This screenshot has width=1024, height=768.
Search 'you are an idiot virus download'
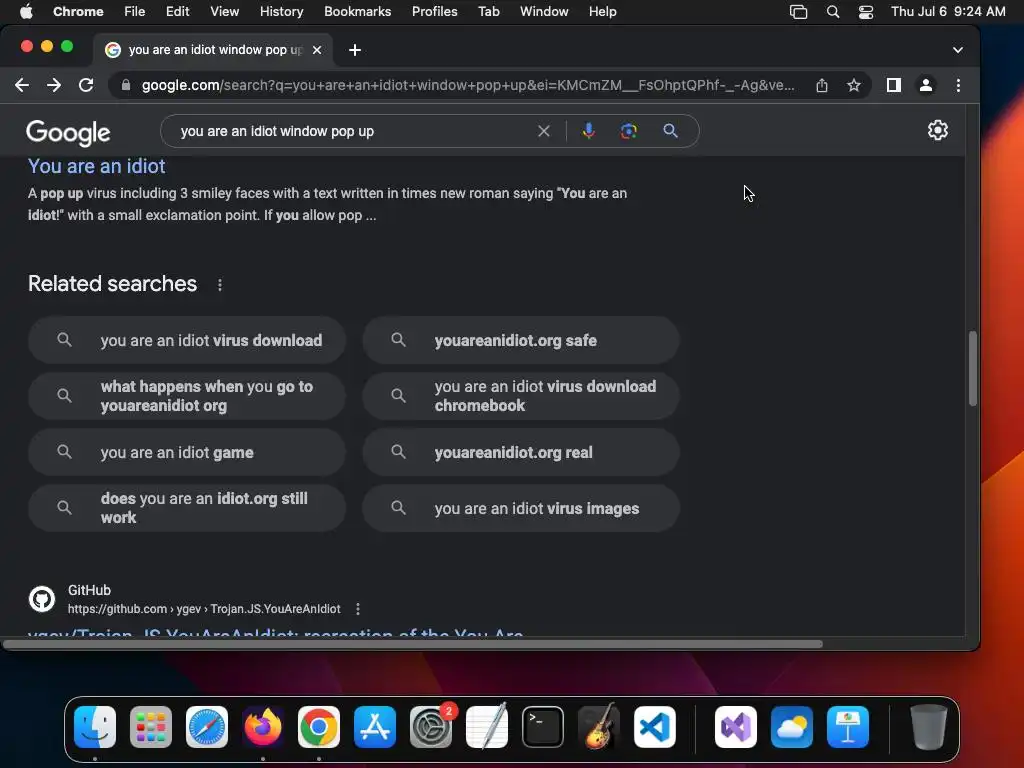click(187, 340)
